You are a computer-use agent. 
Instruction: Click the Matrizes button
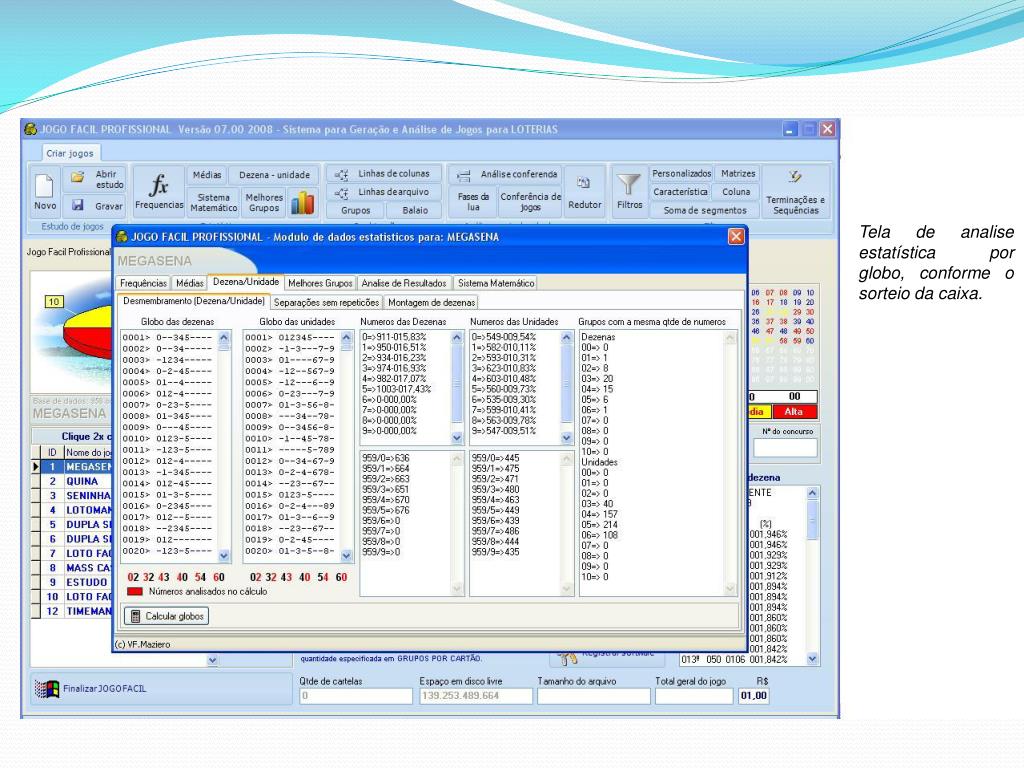[x=738, y=174]
